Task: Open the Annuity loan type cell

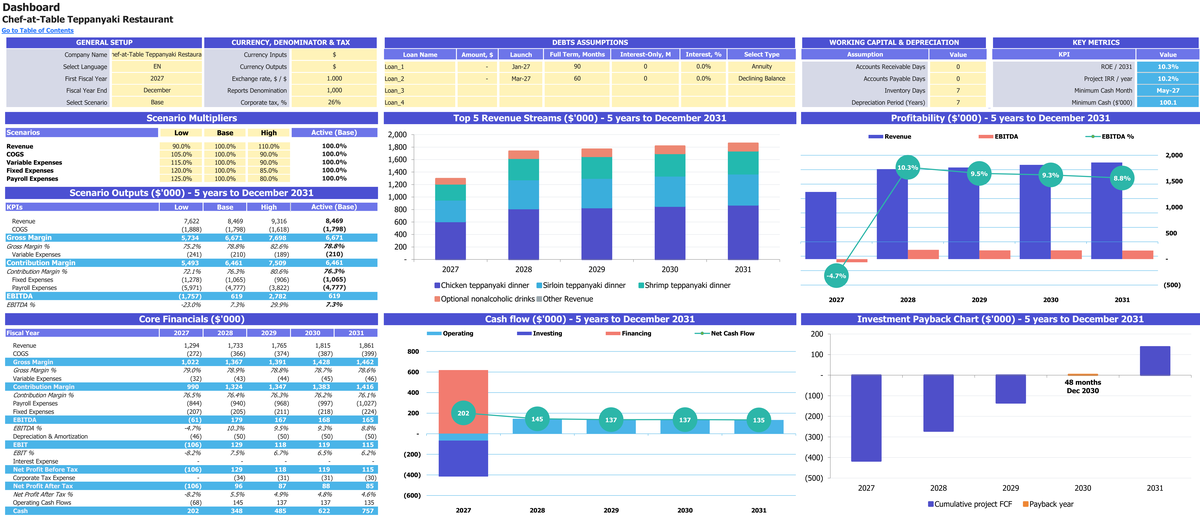Action: pyautogui.click(x=761, y=66)
